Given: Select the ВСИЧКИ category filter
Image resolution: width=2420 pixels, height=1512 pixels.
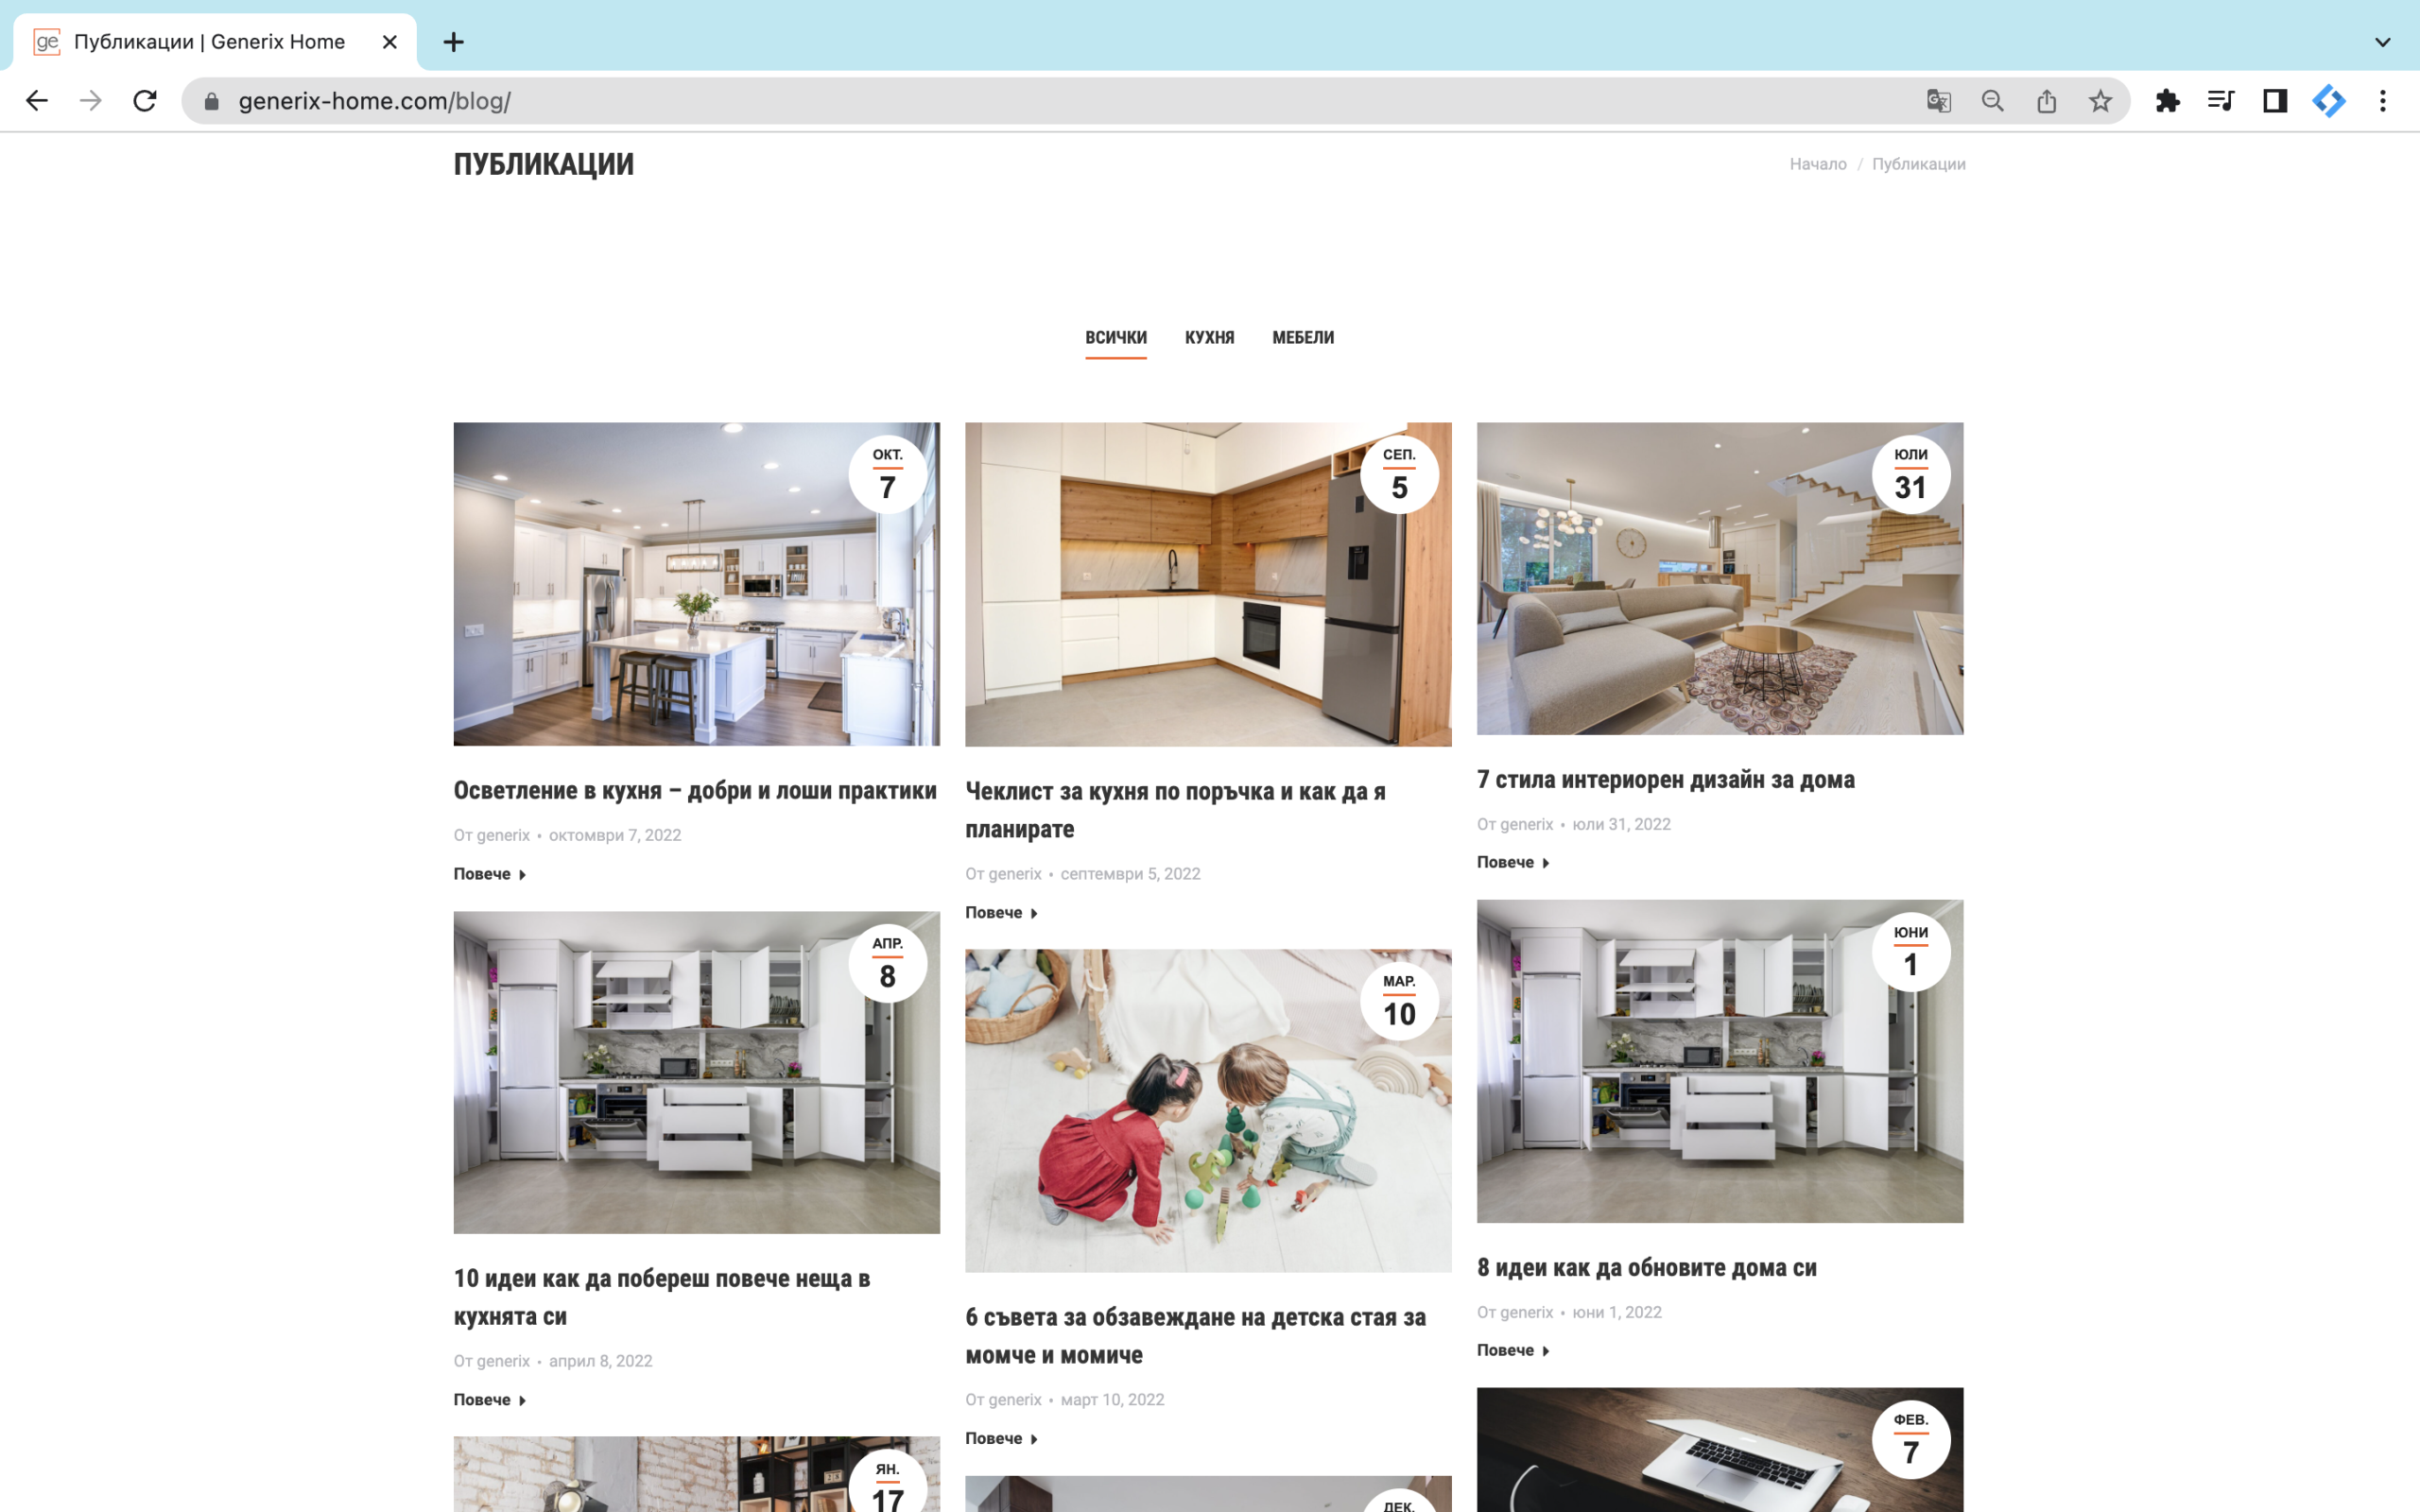Looking at the screenshot, I should 1116,338.
